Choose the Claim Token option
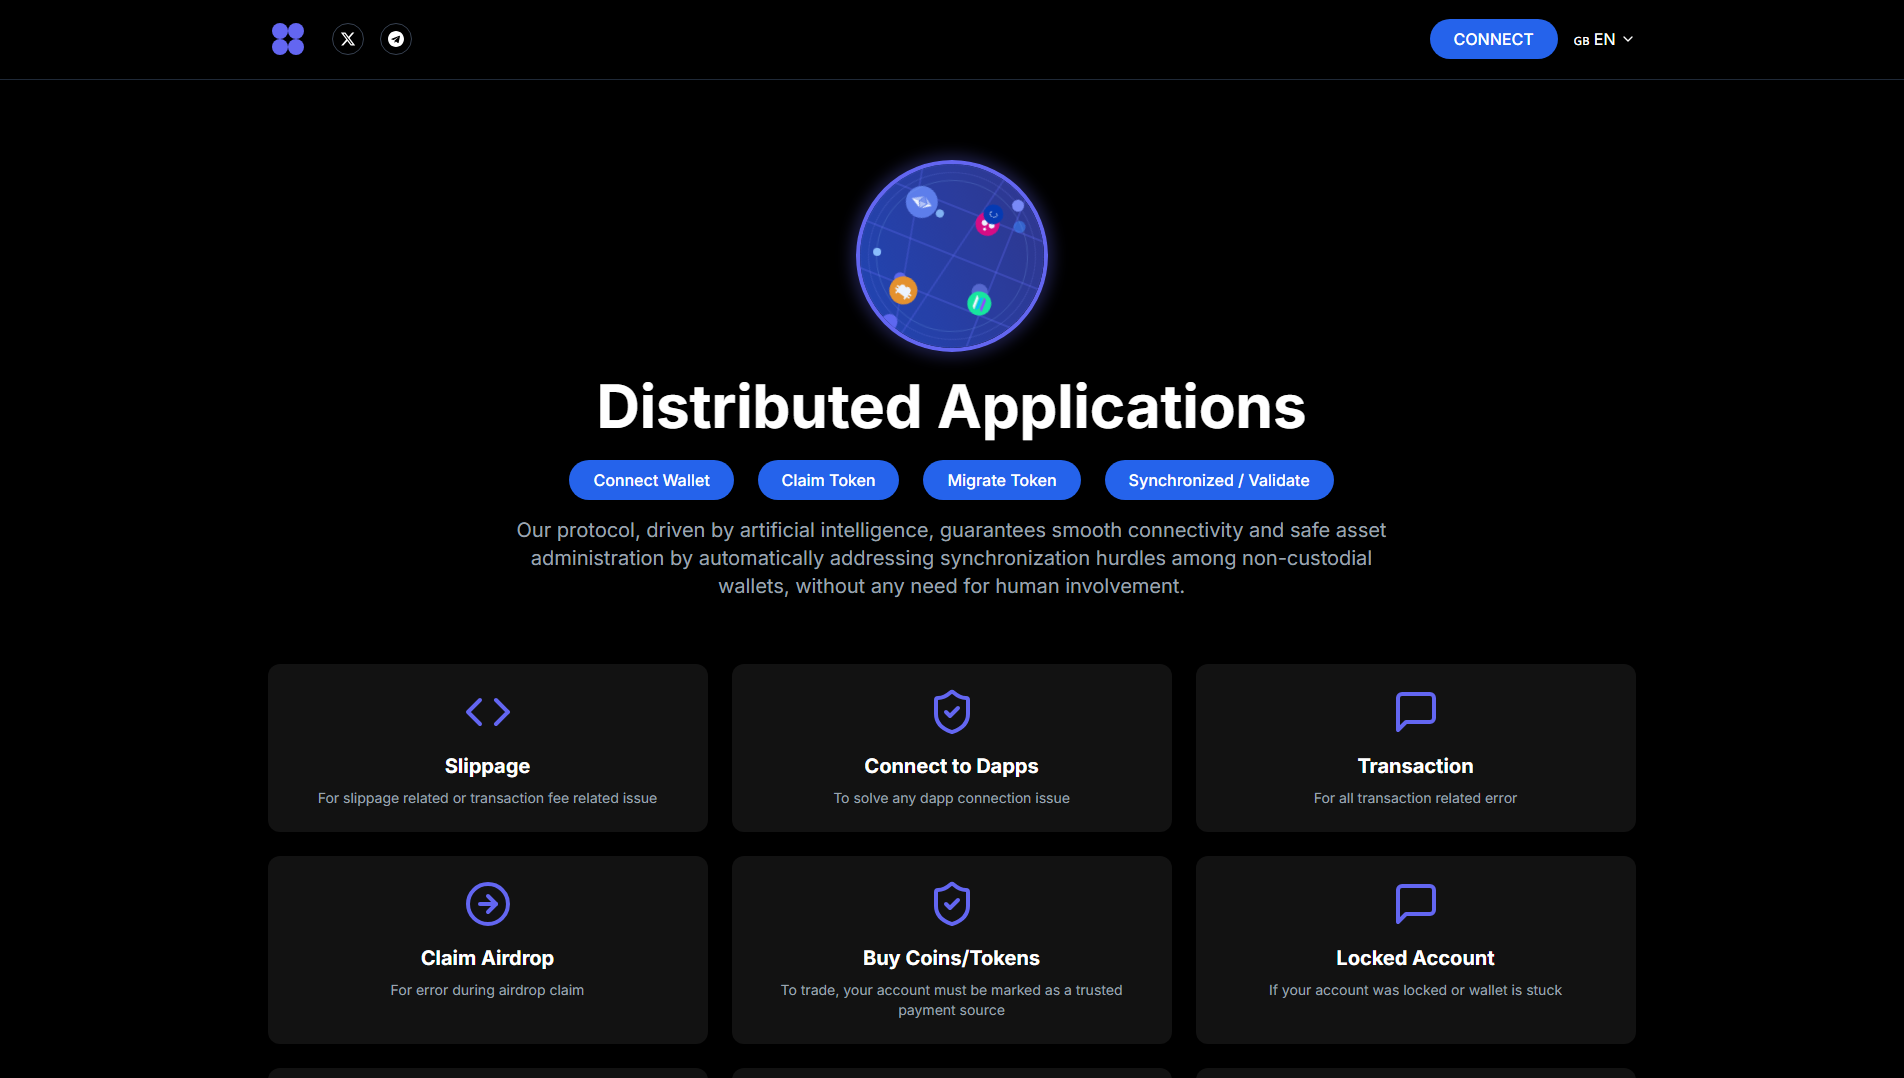The width and height of the screenshot is (1904, 1078). click(x=828, y=480)
